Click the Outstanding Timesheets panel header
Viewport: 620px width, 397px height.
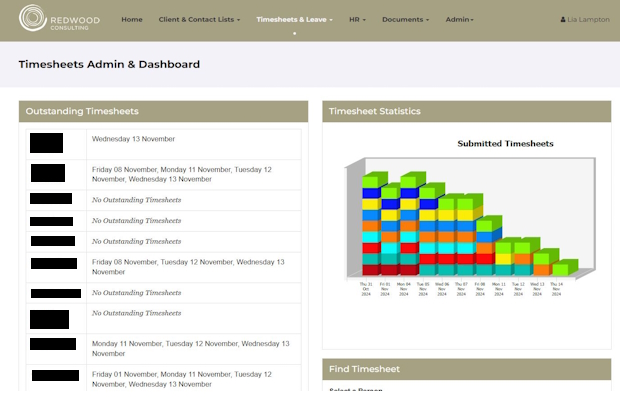(163, 112)
